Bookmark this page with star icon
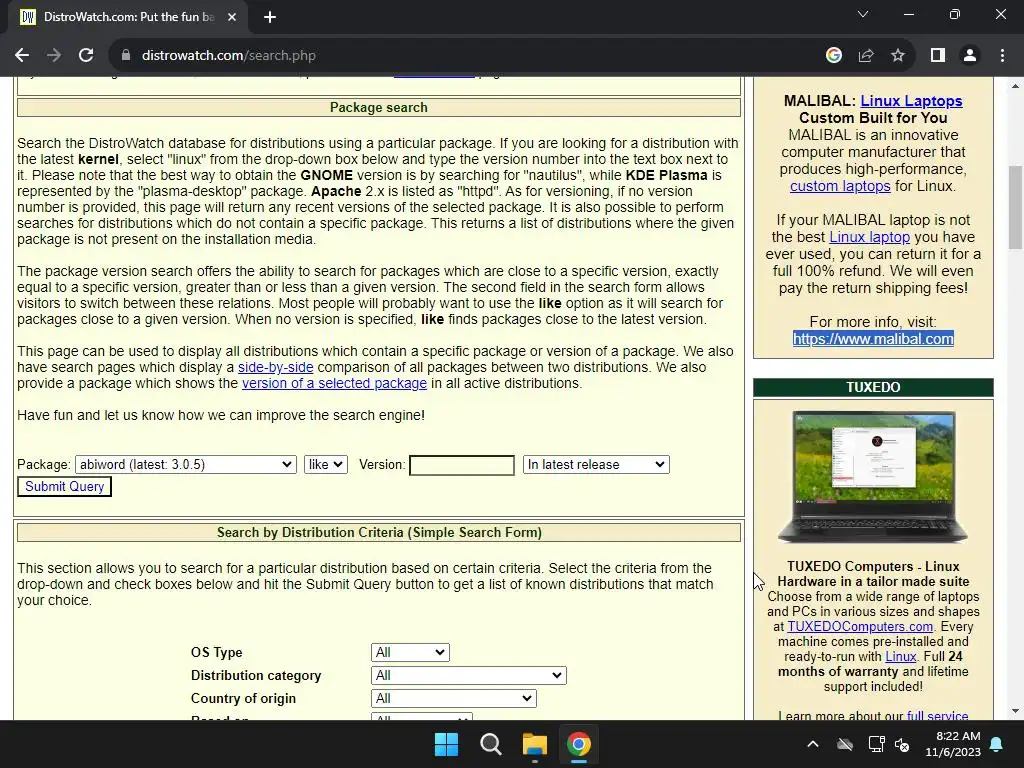 898,56
